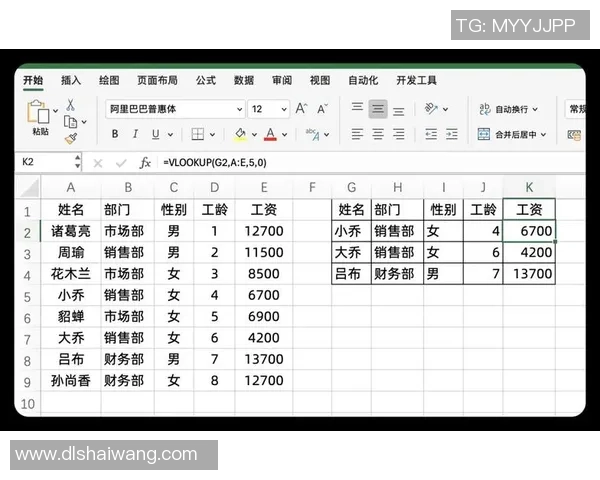Open the 审阅 tab
The height and width of the screenshot is (480, 600).
[282, 80]
